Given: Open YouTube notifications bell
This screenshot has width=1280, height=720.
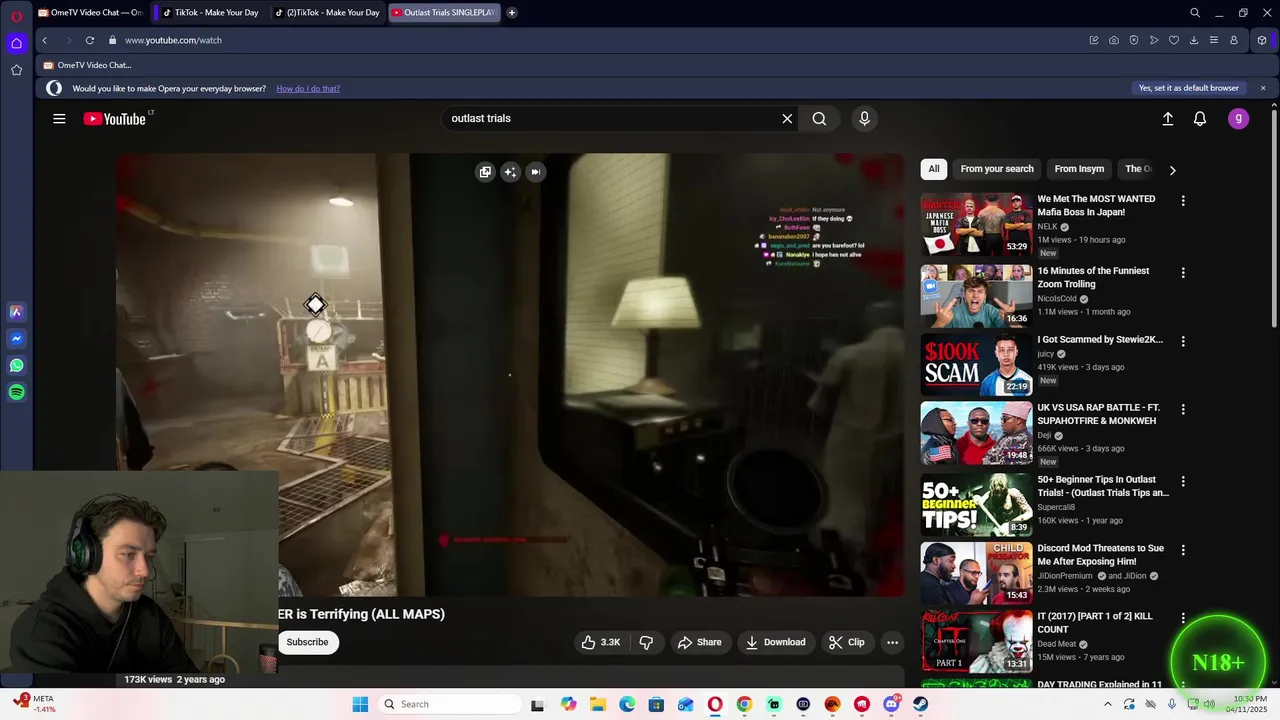Looking at the screenshot, I should (1200, 119).
